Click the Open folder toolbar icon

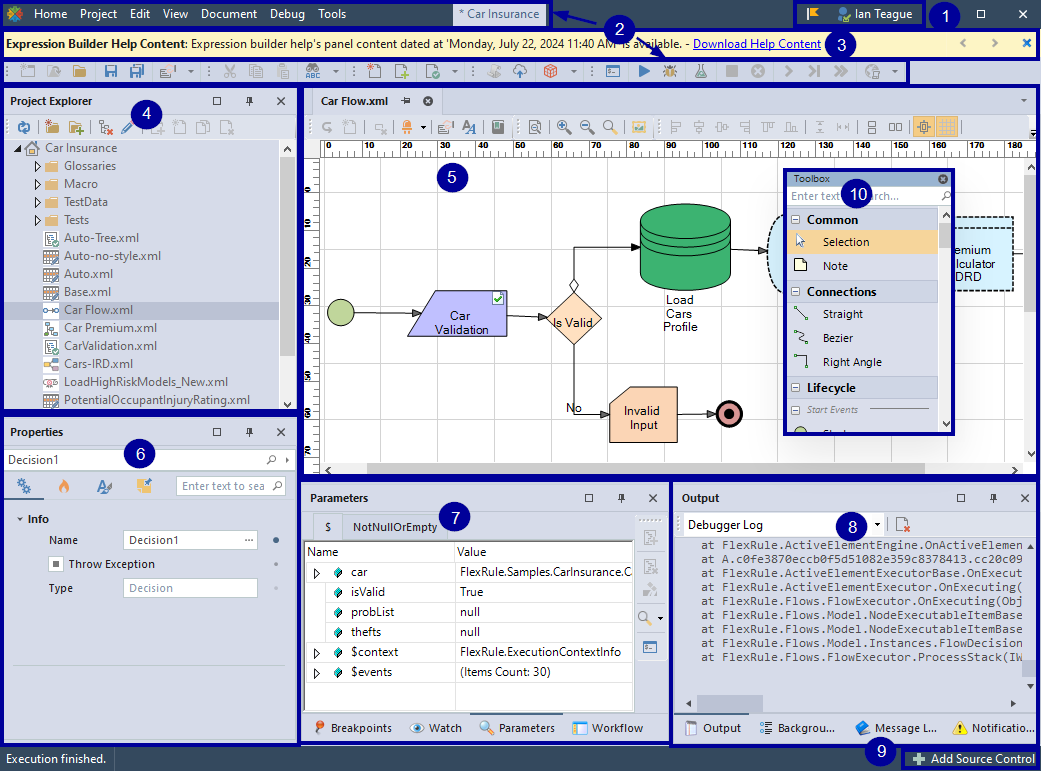pyautogui.click(x=80, y=71)
